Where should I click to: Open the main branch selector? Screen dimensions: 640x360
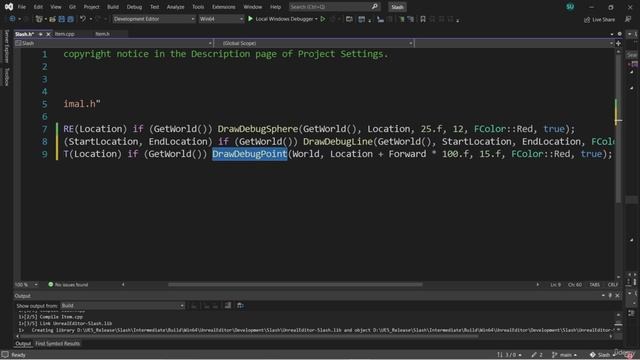coord(563,355)
